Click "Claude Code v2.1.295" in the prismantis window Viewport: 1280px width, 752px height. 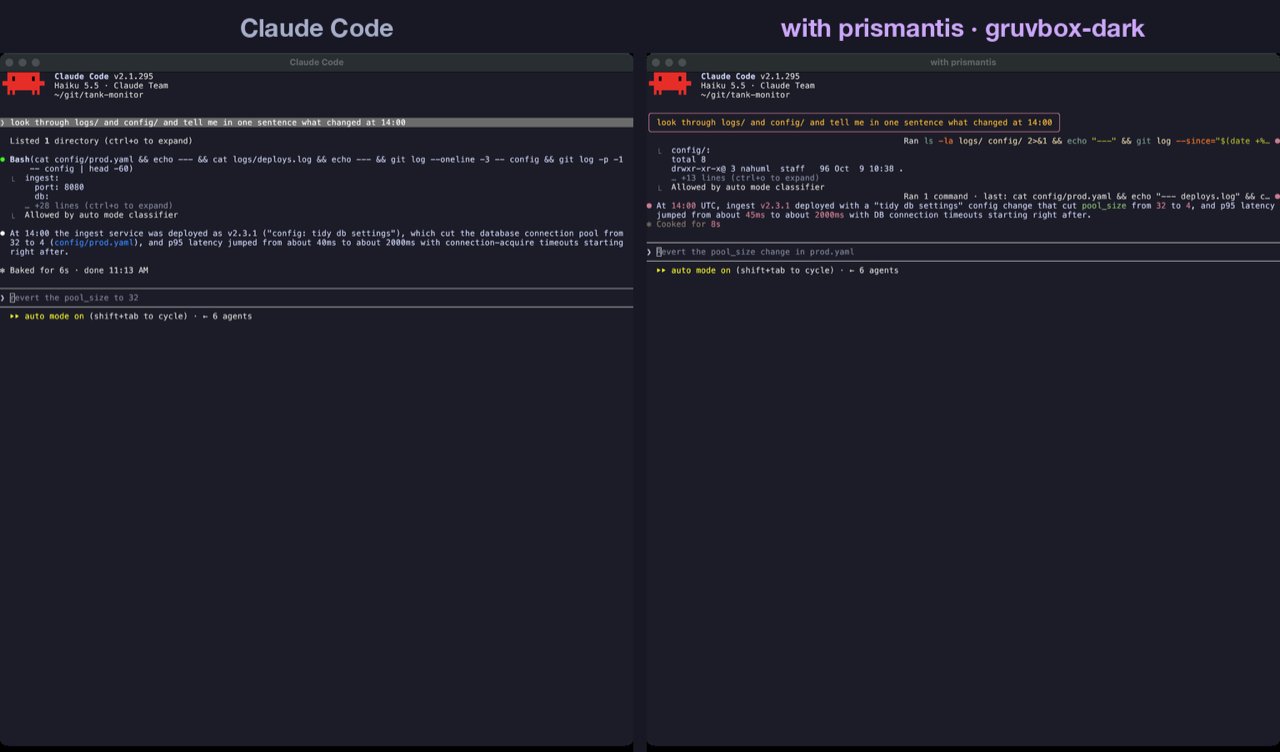coord(750,76)
